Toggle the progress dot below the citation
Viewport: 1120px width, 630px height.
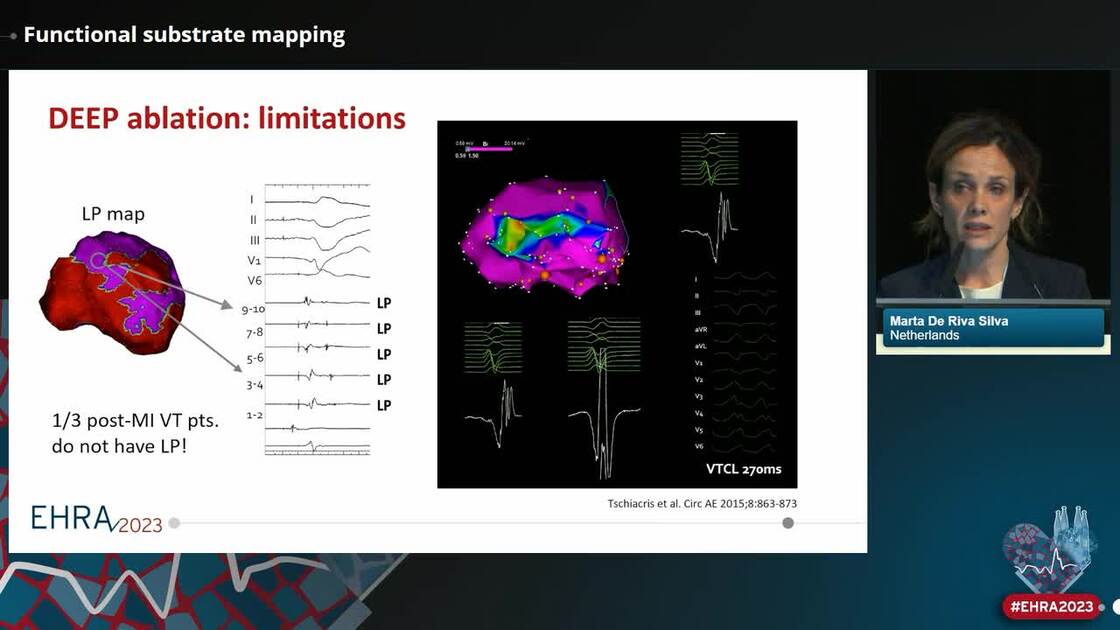(x=787, y=521)
